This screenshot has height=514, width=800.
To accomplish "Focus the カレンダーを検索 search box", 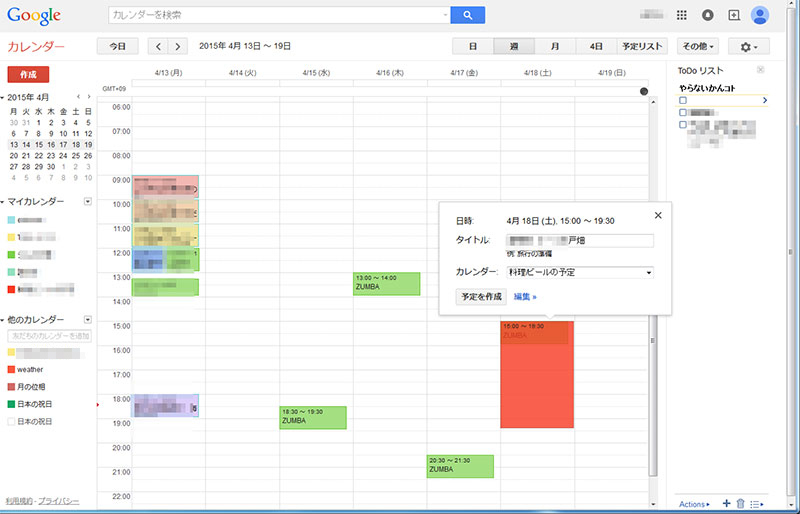I will tap(279, 15).
